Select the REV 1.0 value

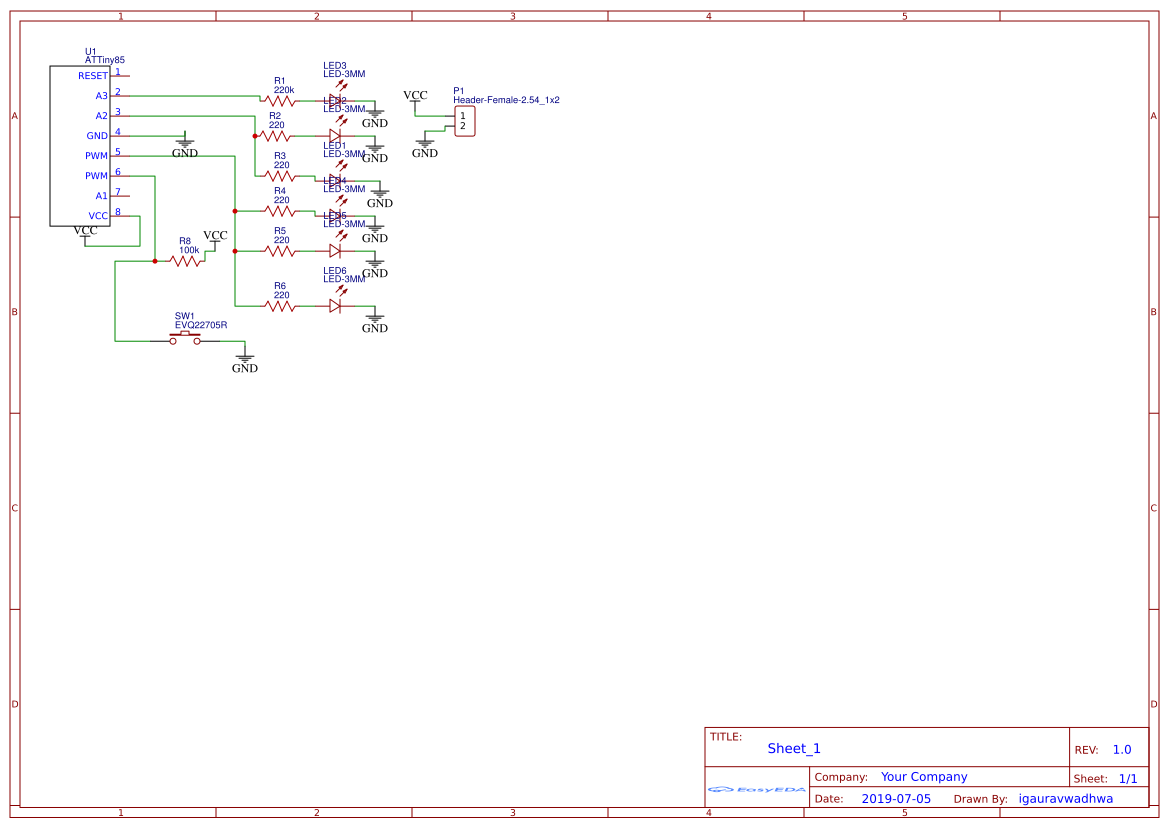(x=1122, y=750)
